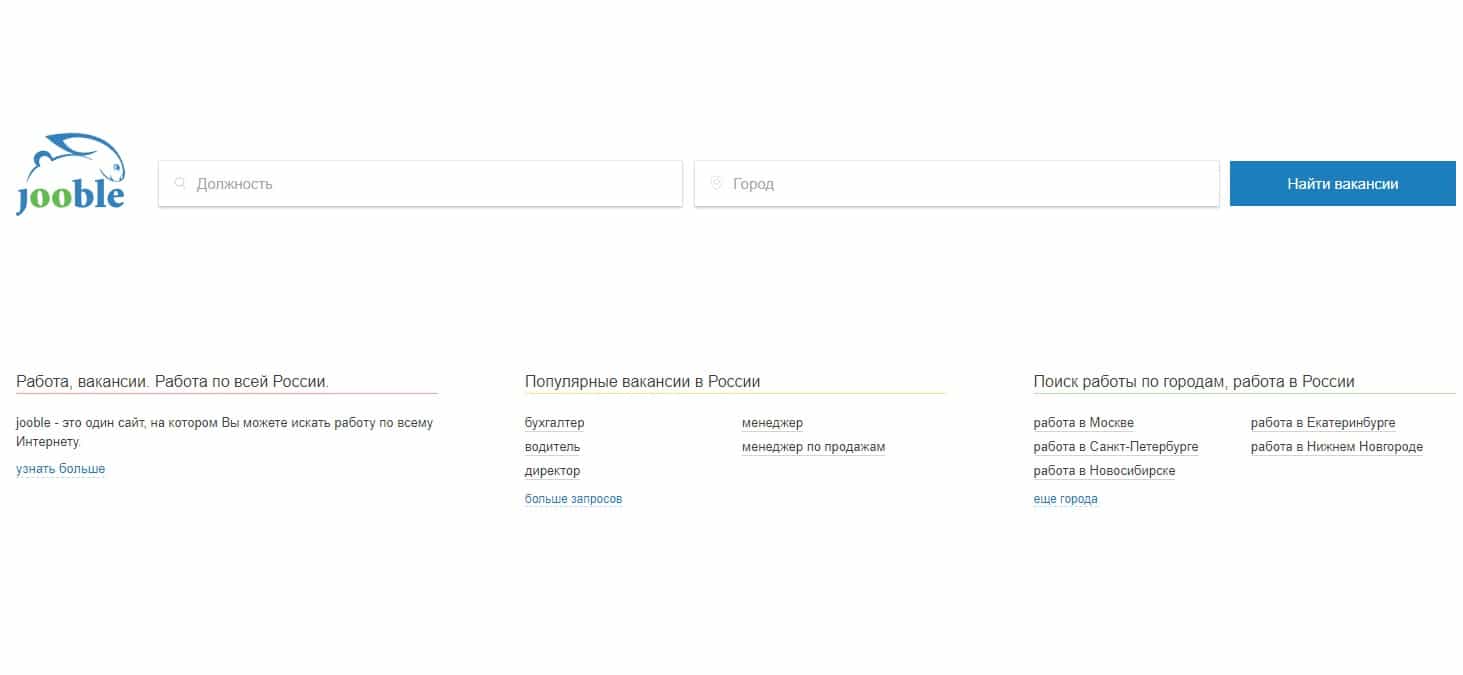Open the директор vacancy link
The height and width of the screenshot is (675, 1463).
click(552, 471)
